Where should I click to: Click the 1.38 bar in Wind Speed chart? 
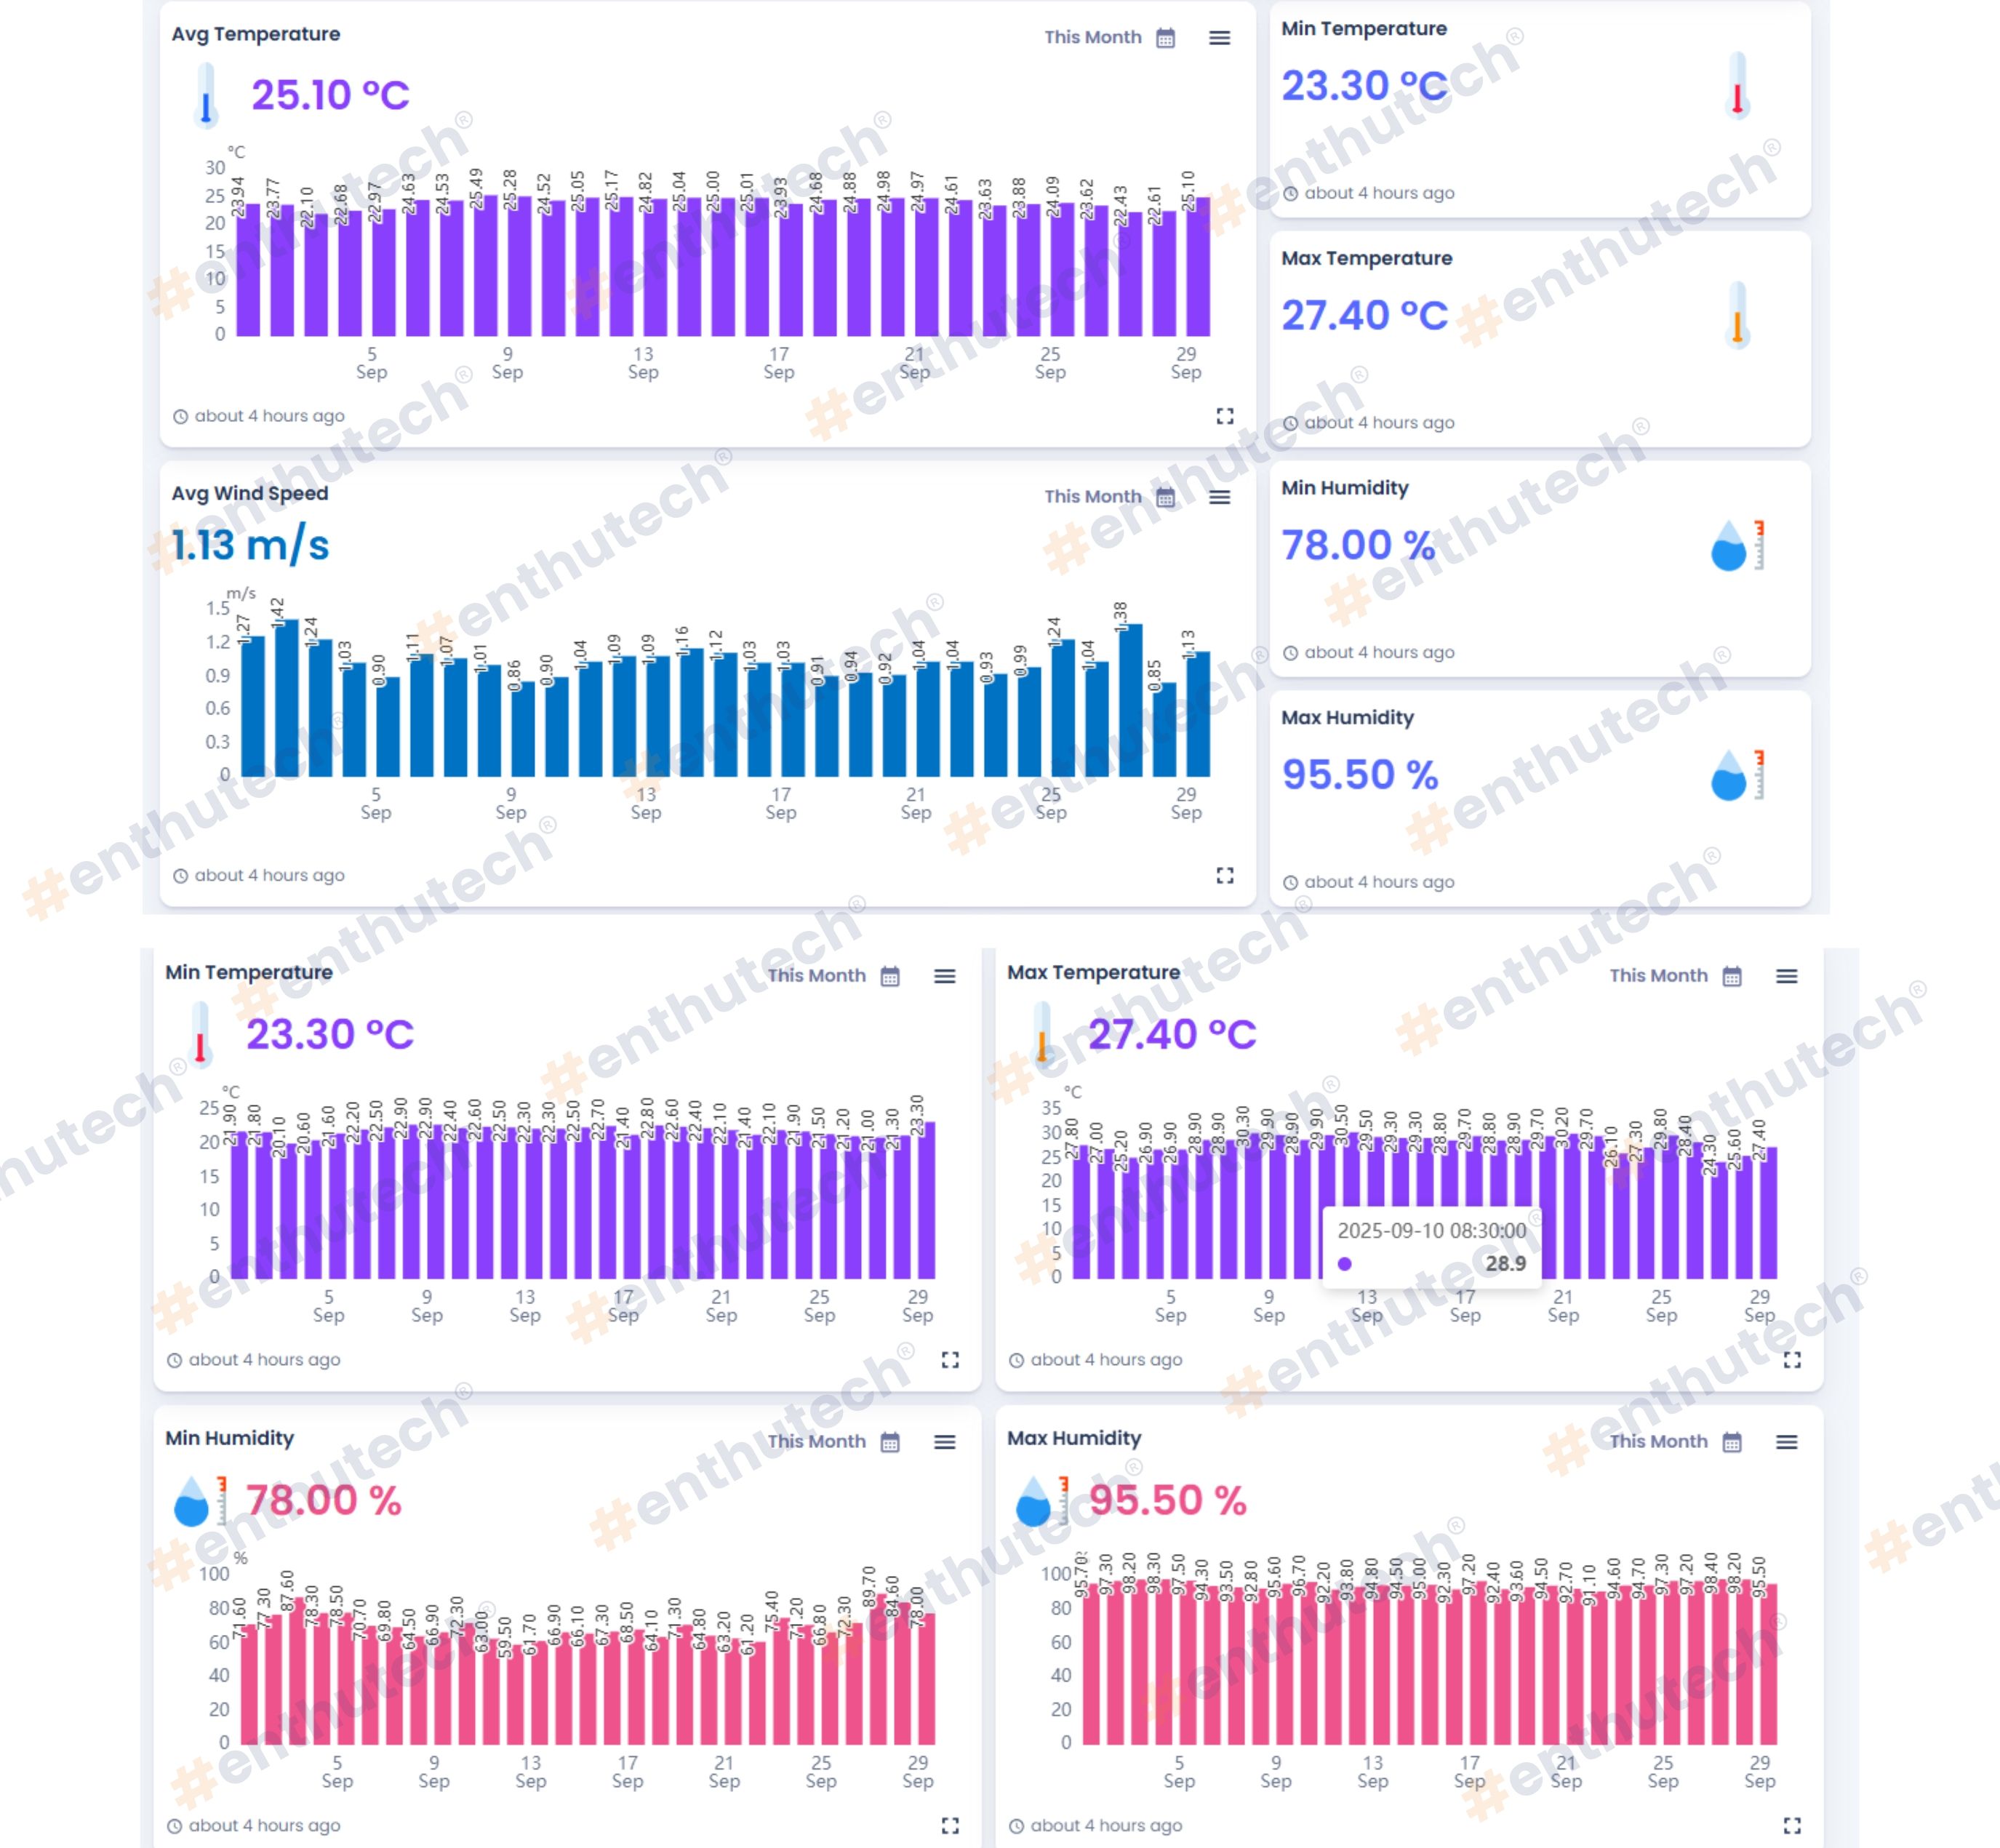tap(1130, 700)
